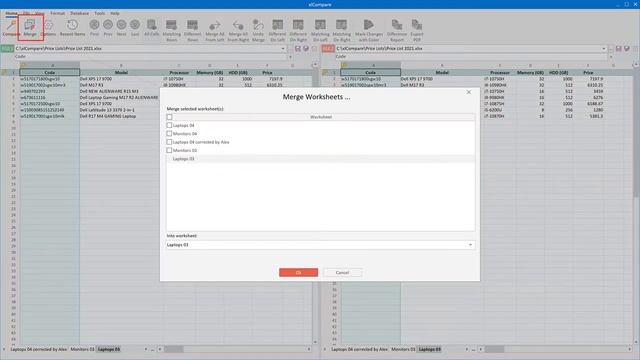Click Merge All From Left
Viewport: 640px width, 360px height.
pyautogui.click(x=215, y=30)
